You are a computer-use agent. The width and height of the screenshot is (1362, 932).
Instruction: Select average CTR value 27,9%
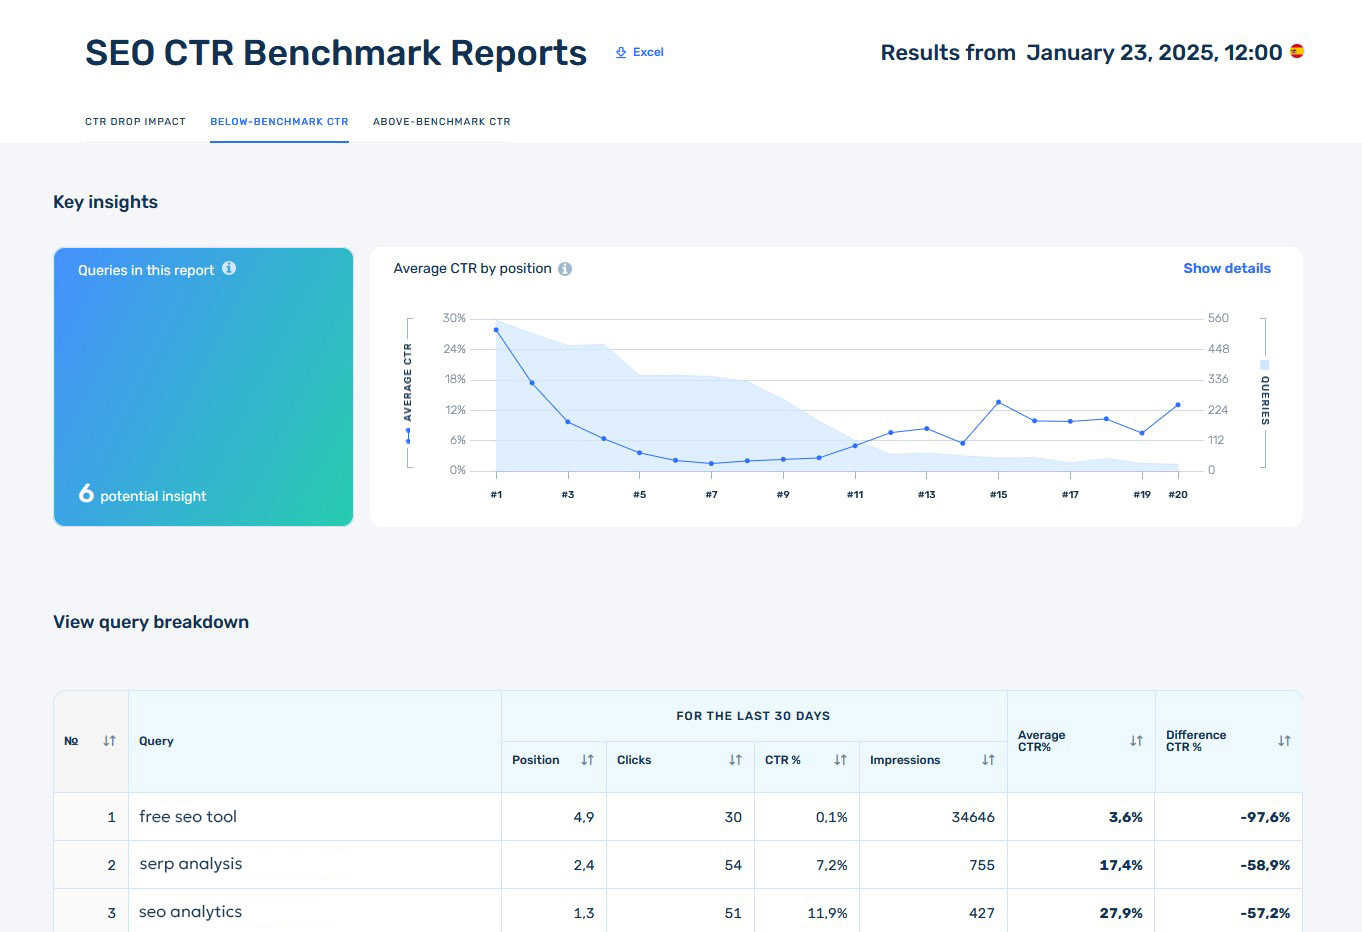(1121, 913)
